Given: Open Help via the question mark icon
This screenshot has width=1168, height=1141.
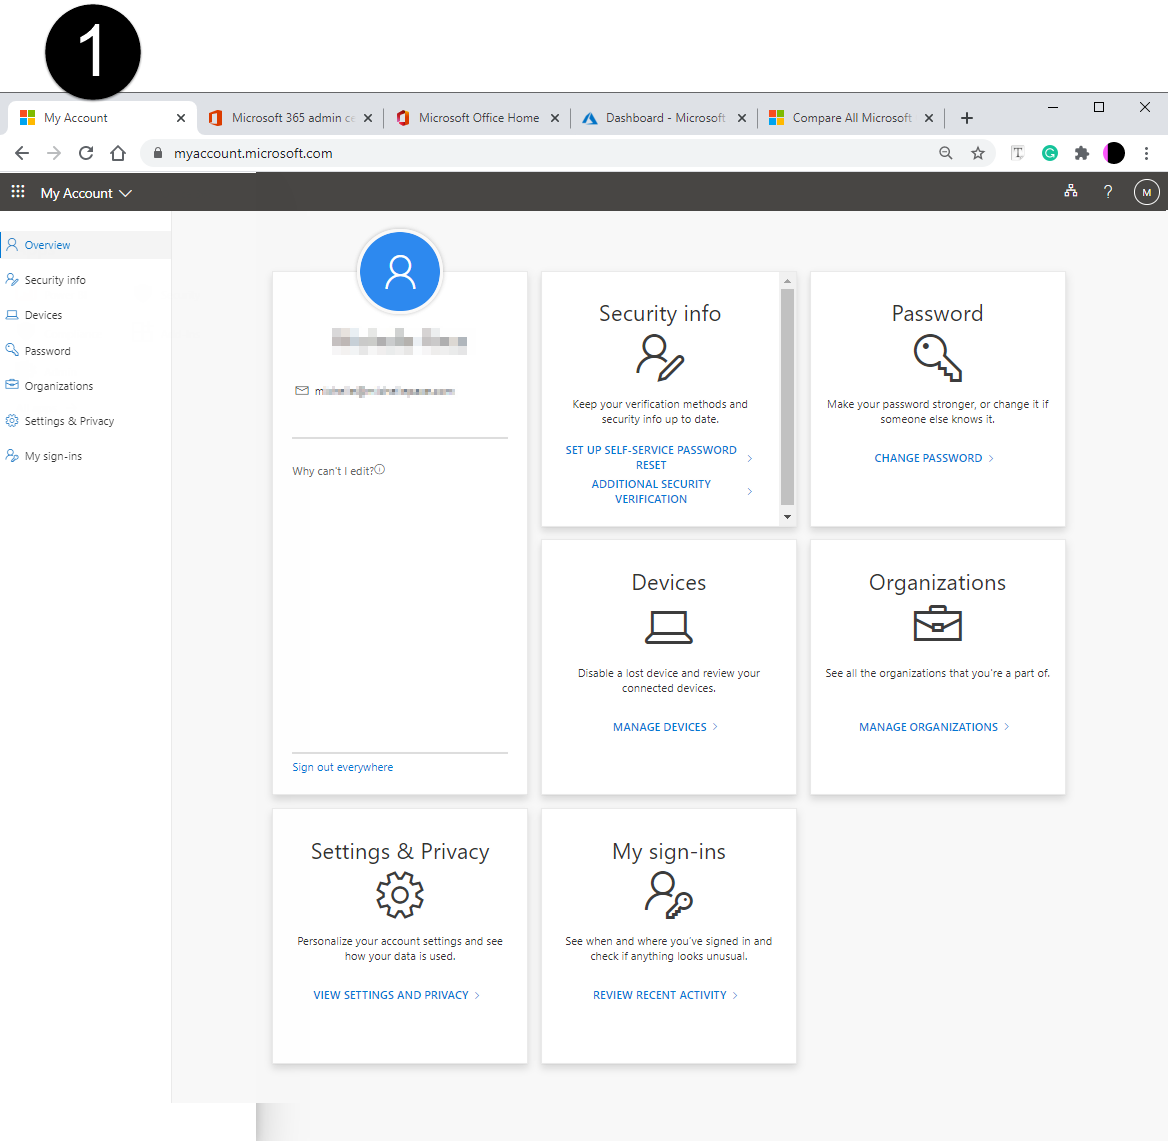Looking at the screenshot, I should point(1107,191).
